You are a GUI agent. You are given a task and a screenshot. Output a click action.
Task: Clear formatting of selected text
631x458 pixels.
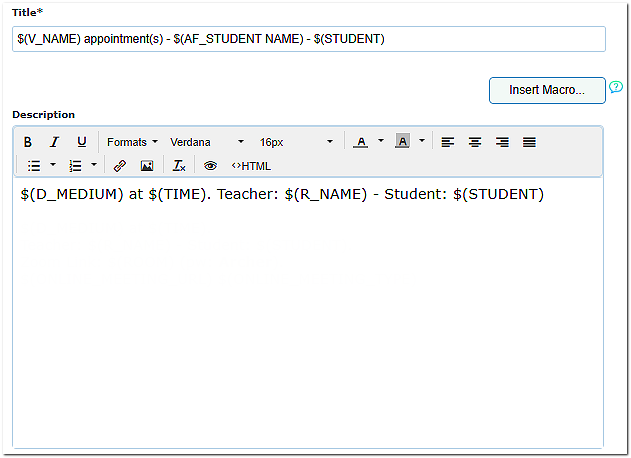[x=178, y=166]
